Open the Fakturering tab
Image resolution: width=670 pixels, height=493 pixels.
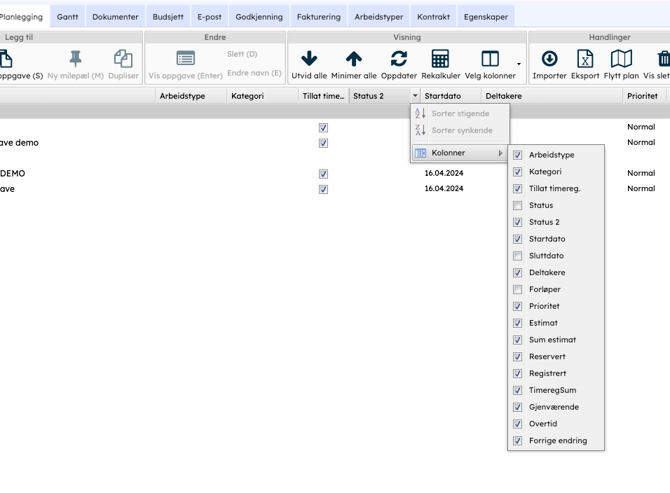tap(318, 17)
